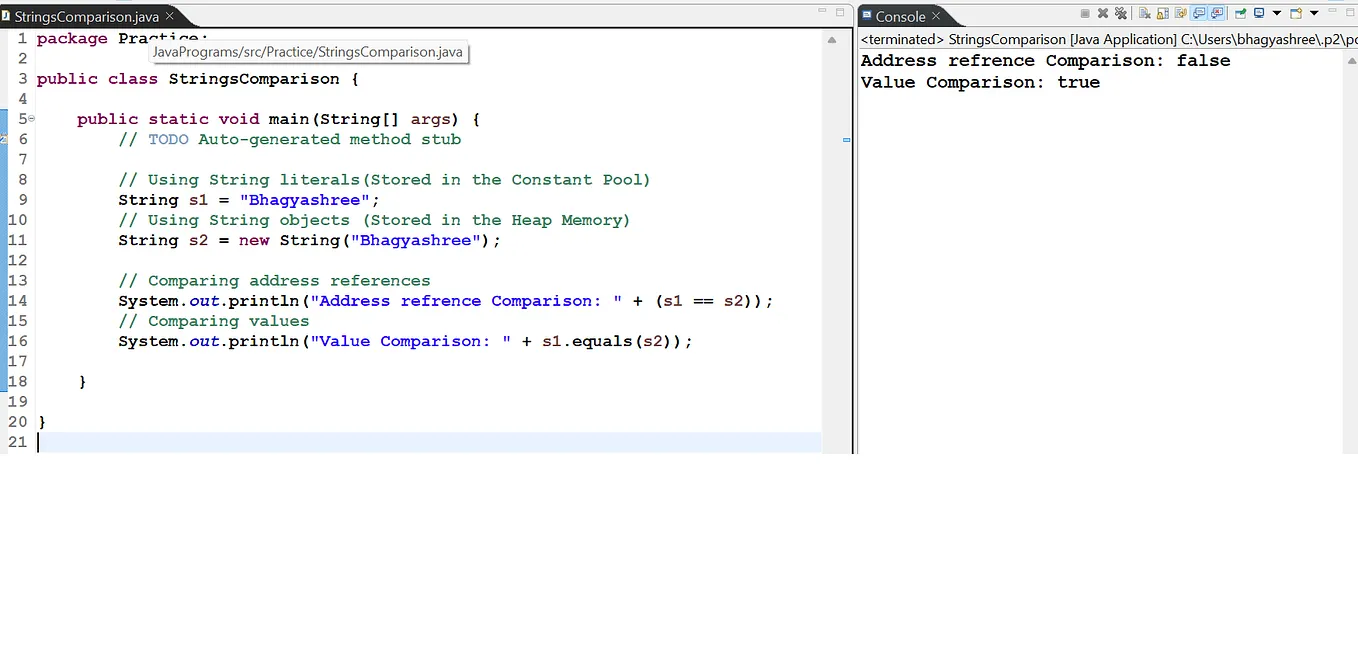
Task: Open a new console with the Open Console icon
Action: (x=1295, y=13)
